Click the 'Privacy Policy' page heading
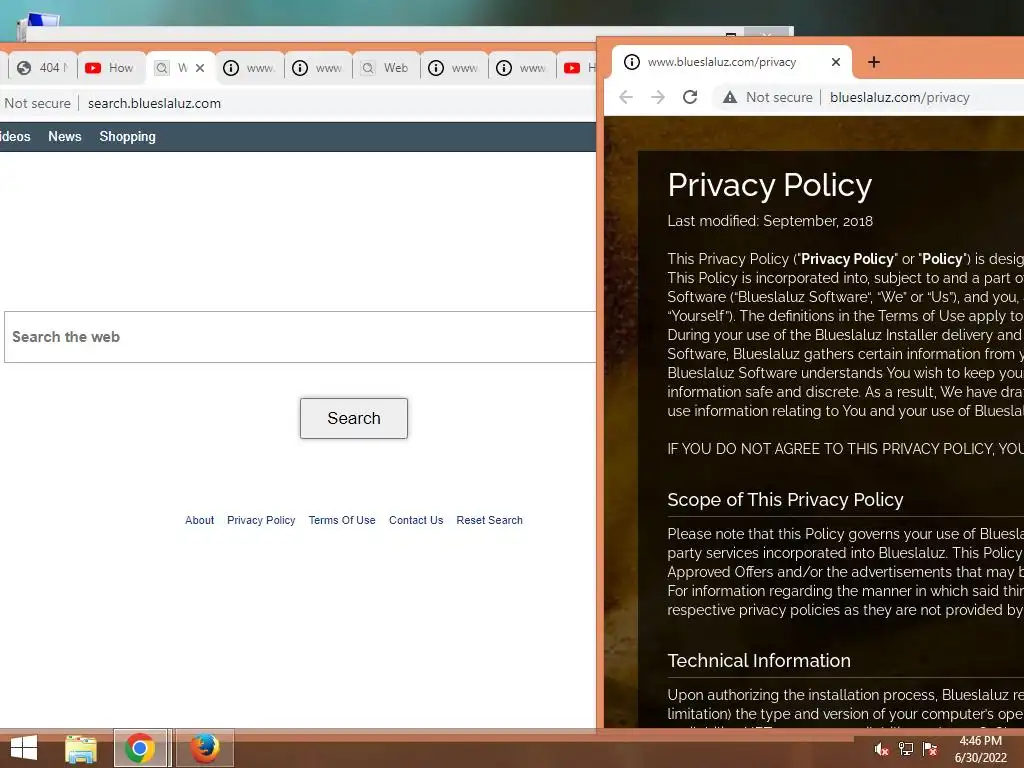Viewport: 1024px width, 768px height. [770, 185]
